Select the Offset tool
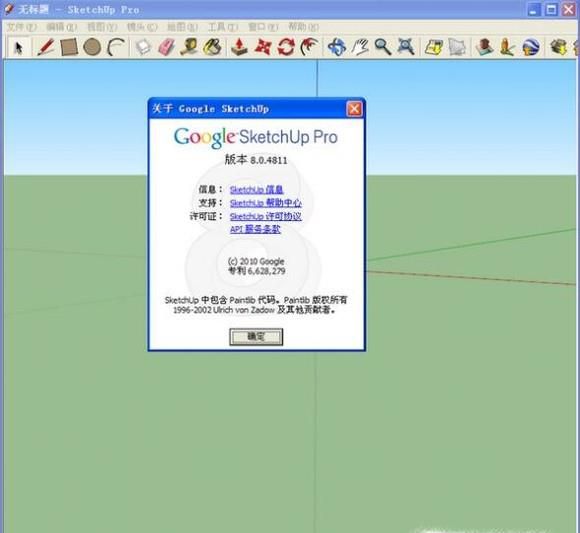Screen dimensions: 580x533 click(x=309, y=47)
